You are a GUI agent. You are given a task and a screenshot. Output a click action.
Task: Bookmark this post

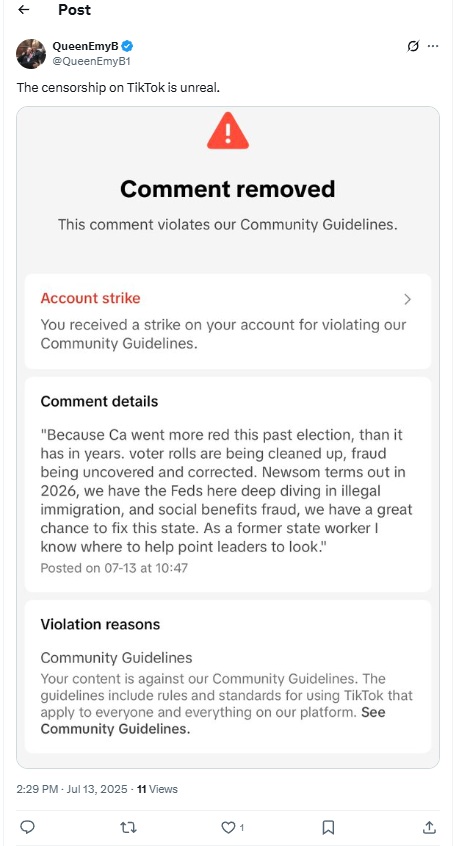(329, 827)
